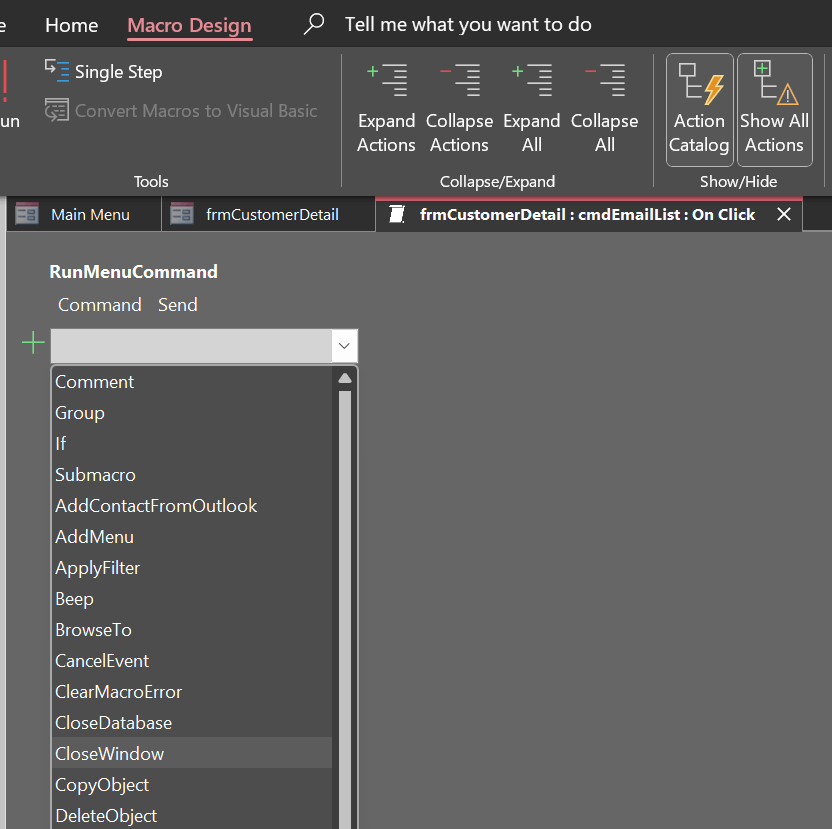This screenshot has width=832, height=829.
Task: Choose BrowseTo from the action list
Action: 192,630
